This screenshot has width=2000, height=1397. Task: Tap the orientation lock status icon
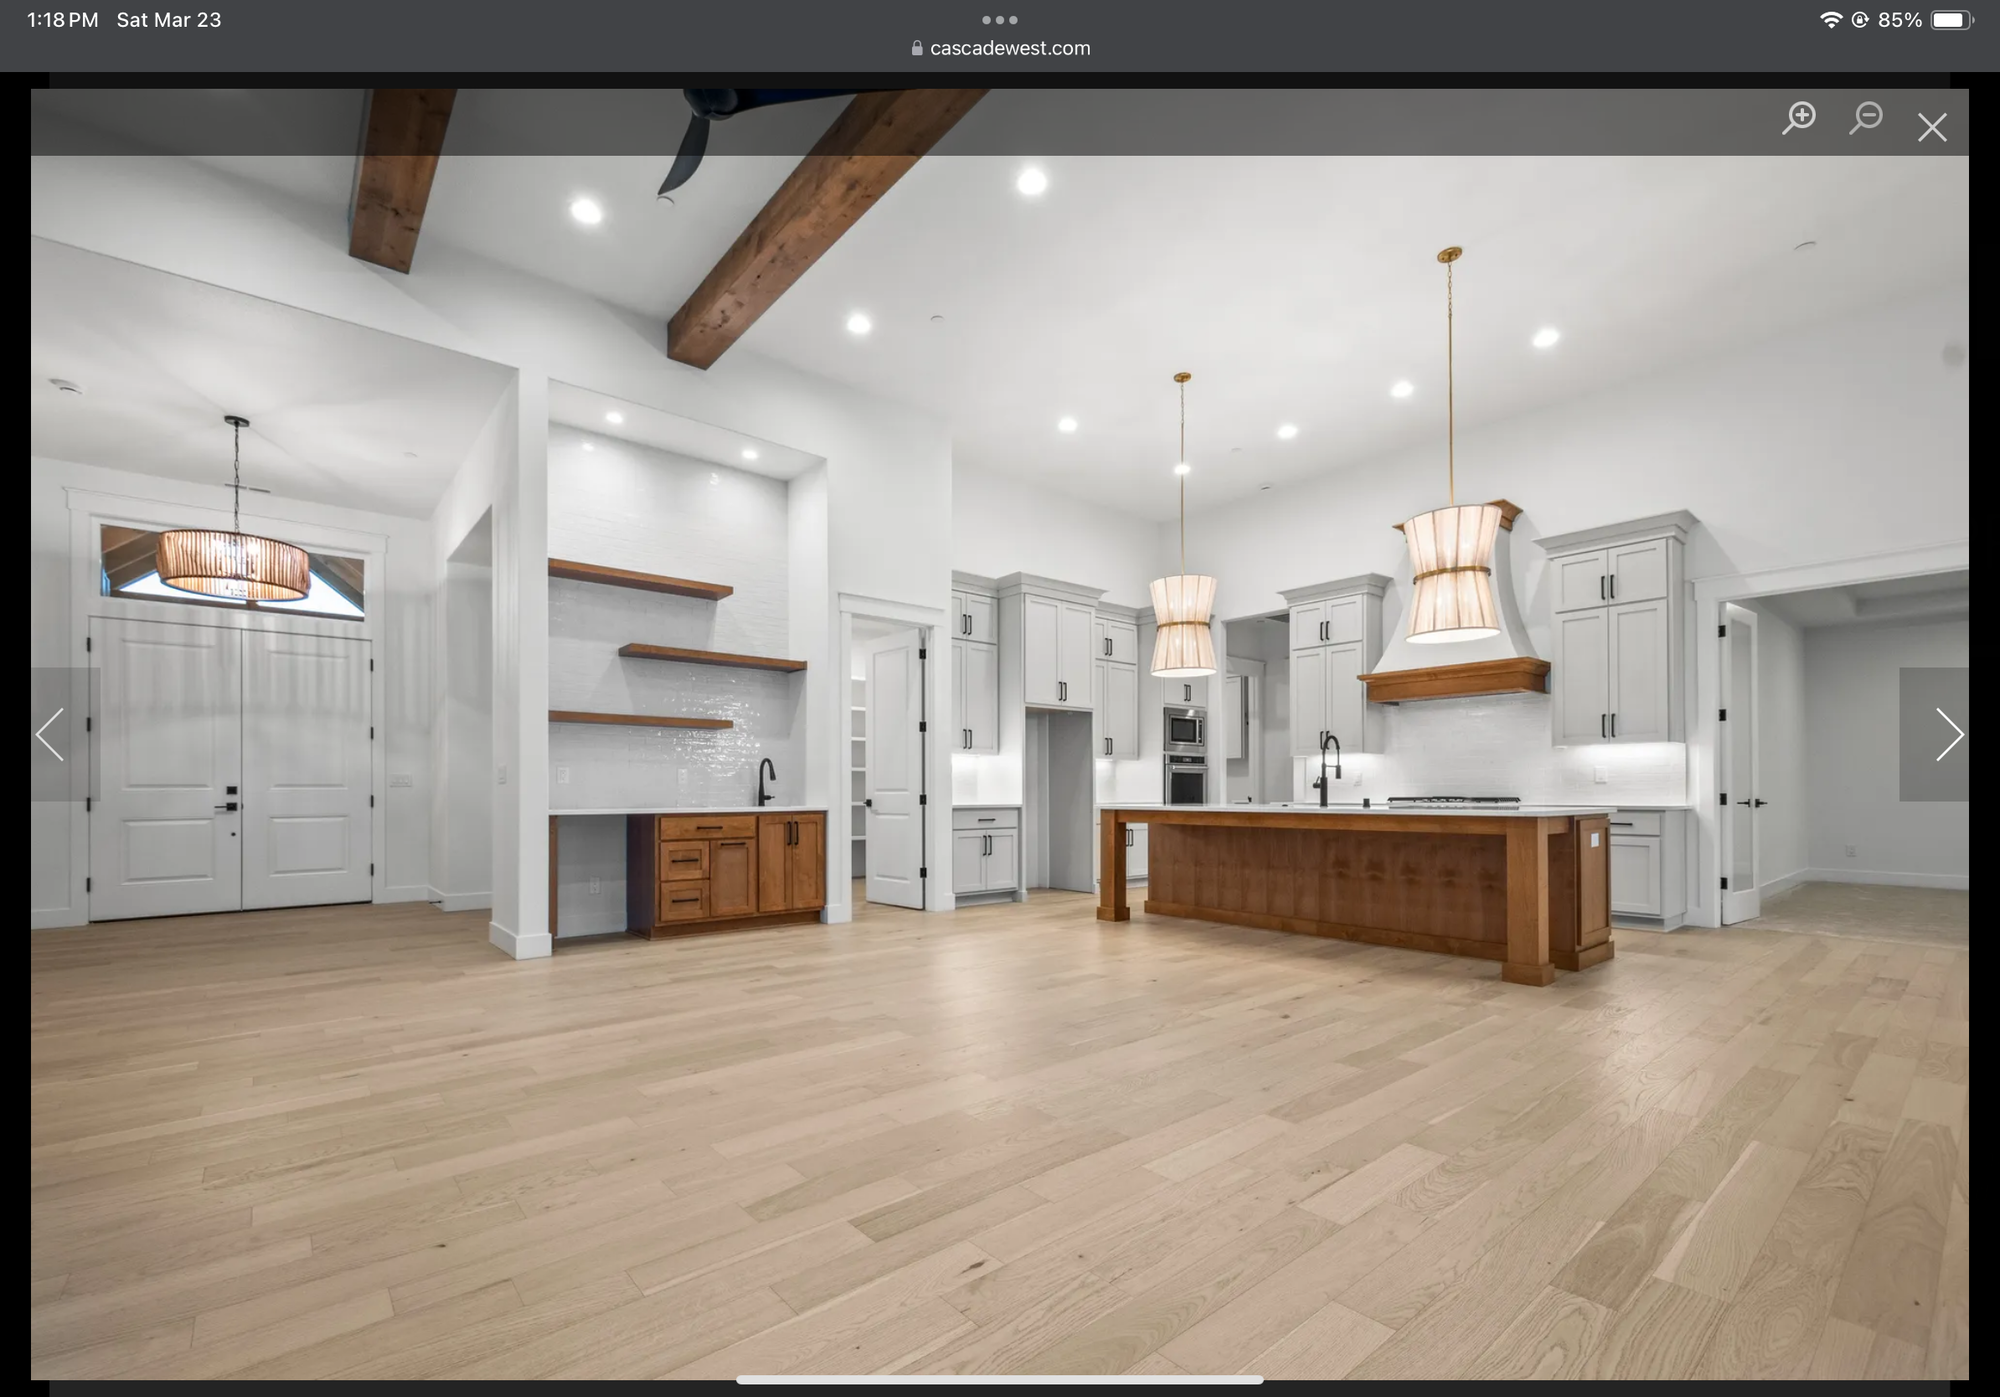coord(1860,20)
